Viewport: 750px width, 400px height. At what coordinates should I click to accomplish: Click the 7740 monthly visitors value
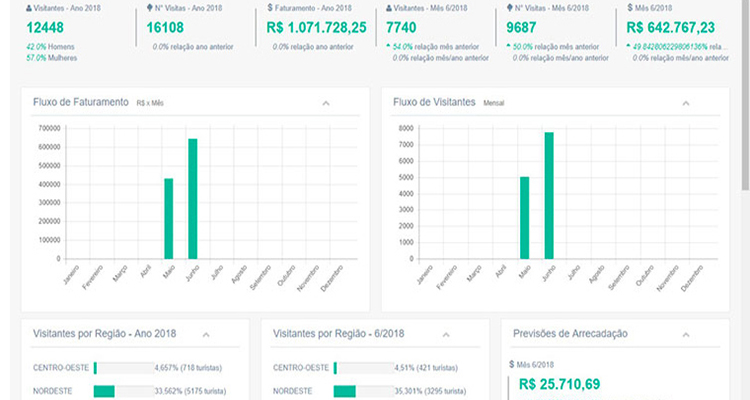tap(401, 27)
